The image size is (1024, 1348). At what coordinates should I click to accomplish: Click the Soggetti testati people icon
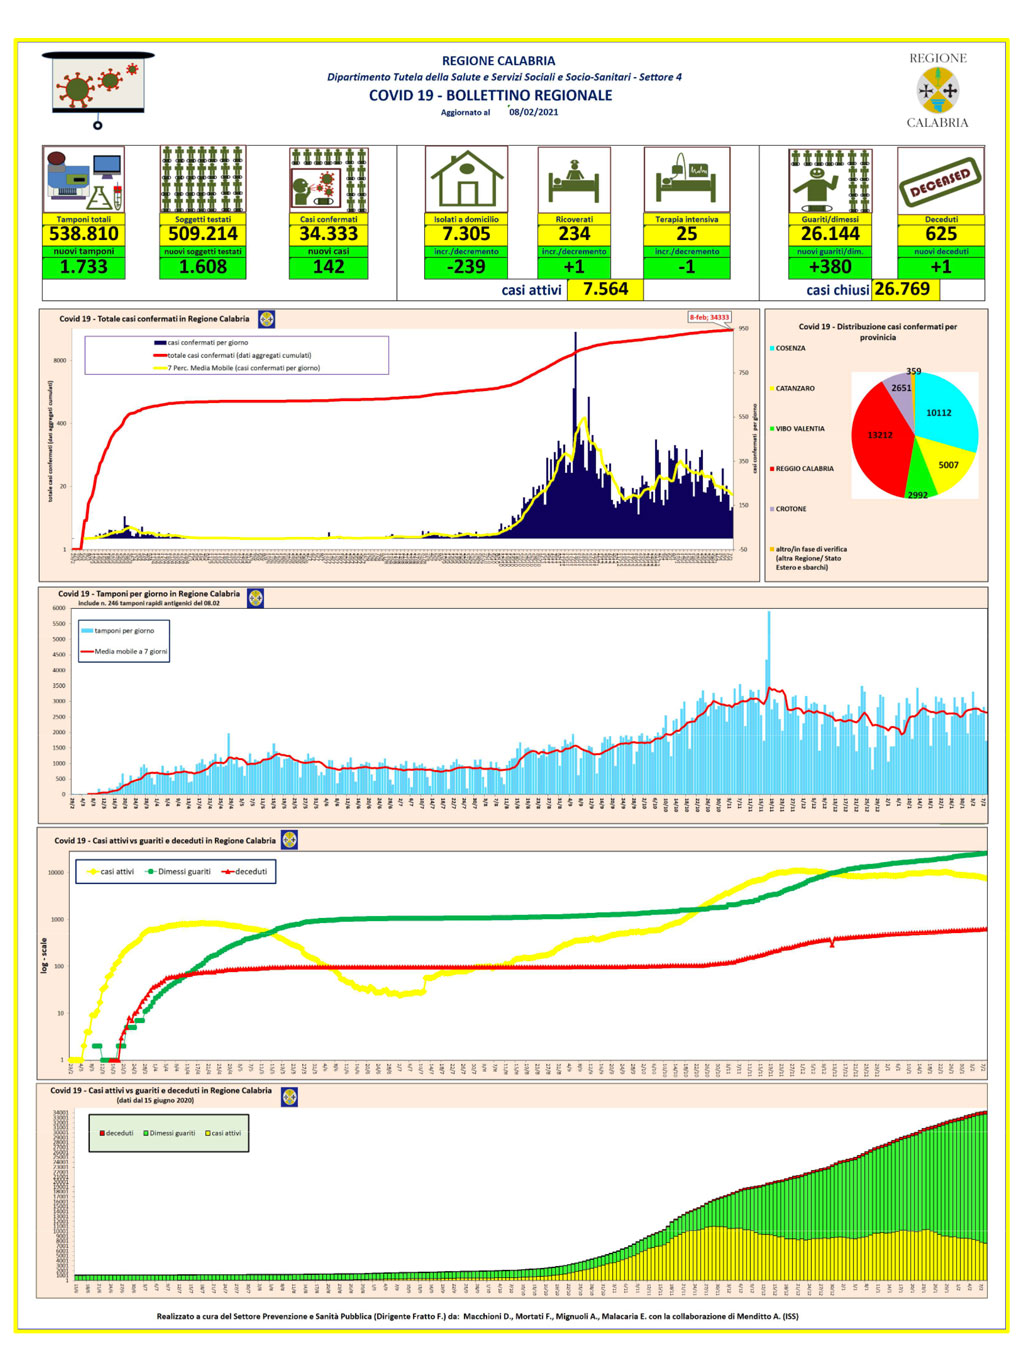pos(203,180)
